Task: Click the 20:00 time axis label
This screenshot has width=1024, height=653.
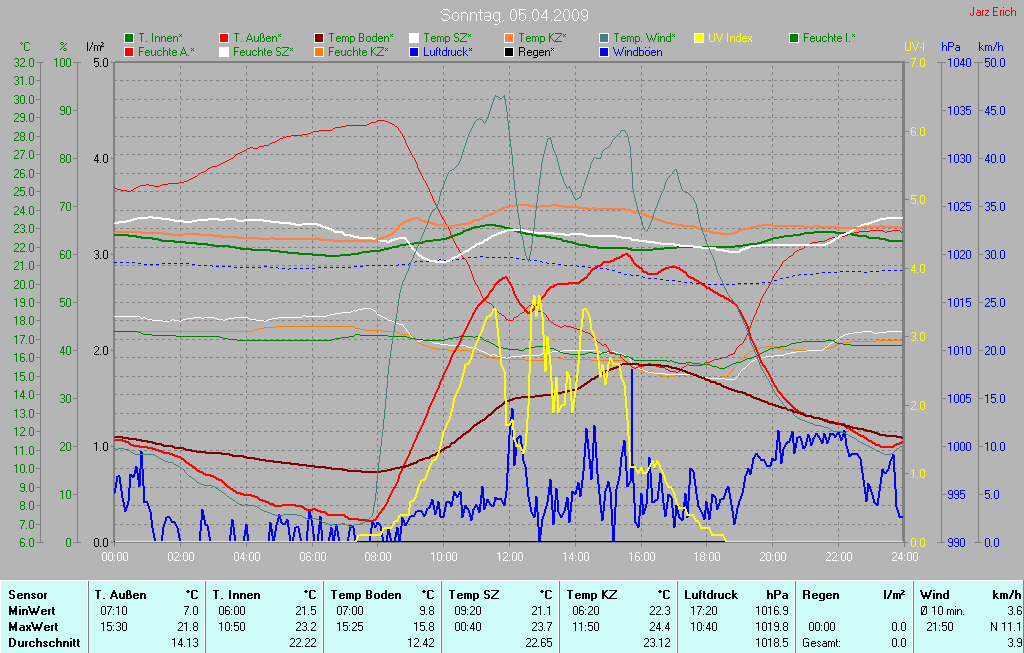Action: (773, 557)
